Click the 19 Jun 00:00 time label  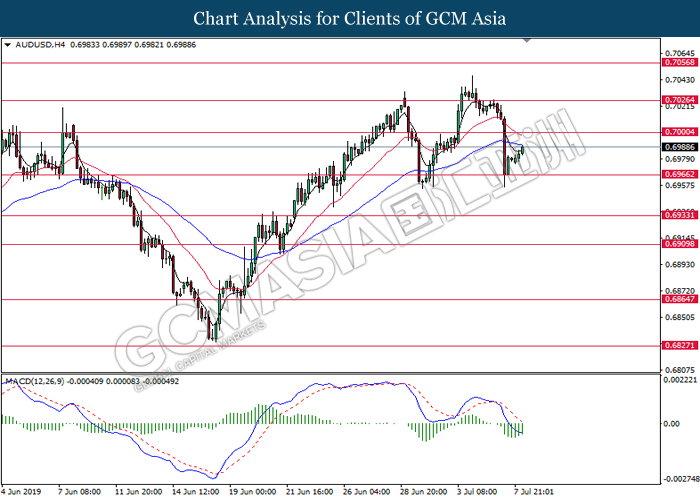[x=253, y=492]
